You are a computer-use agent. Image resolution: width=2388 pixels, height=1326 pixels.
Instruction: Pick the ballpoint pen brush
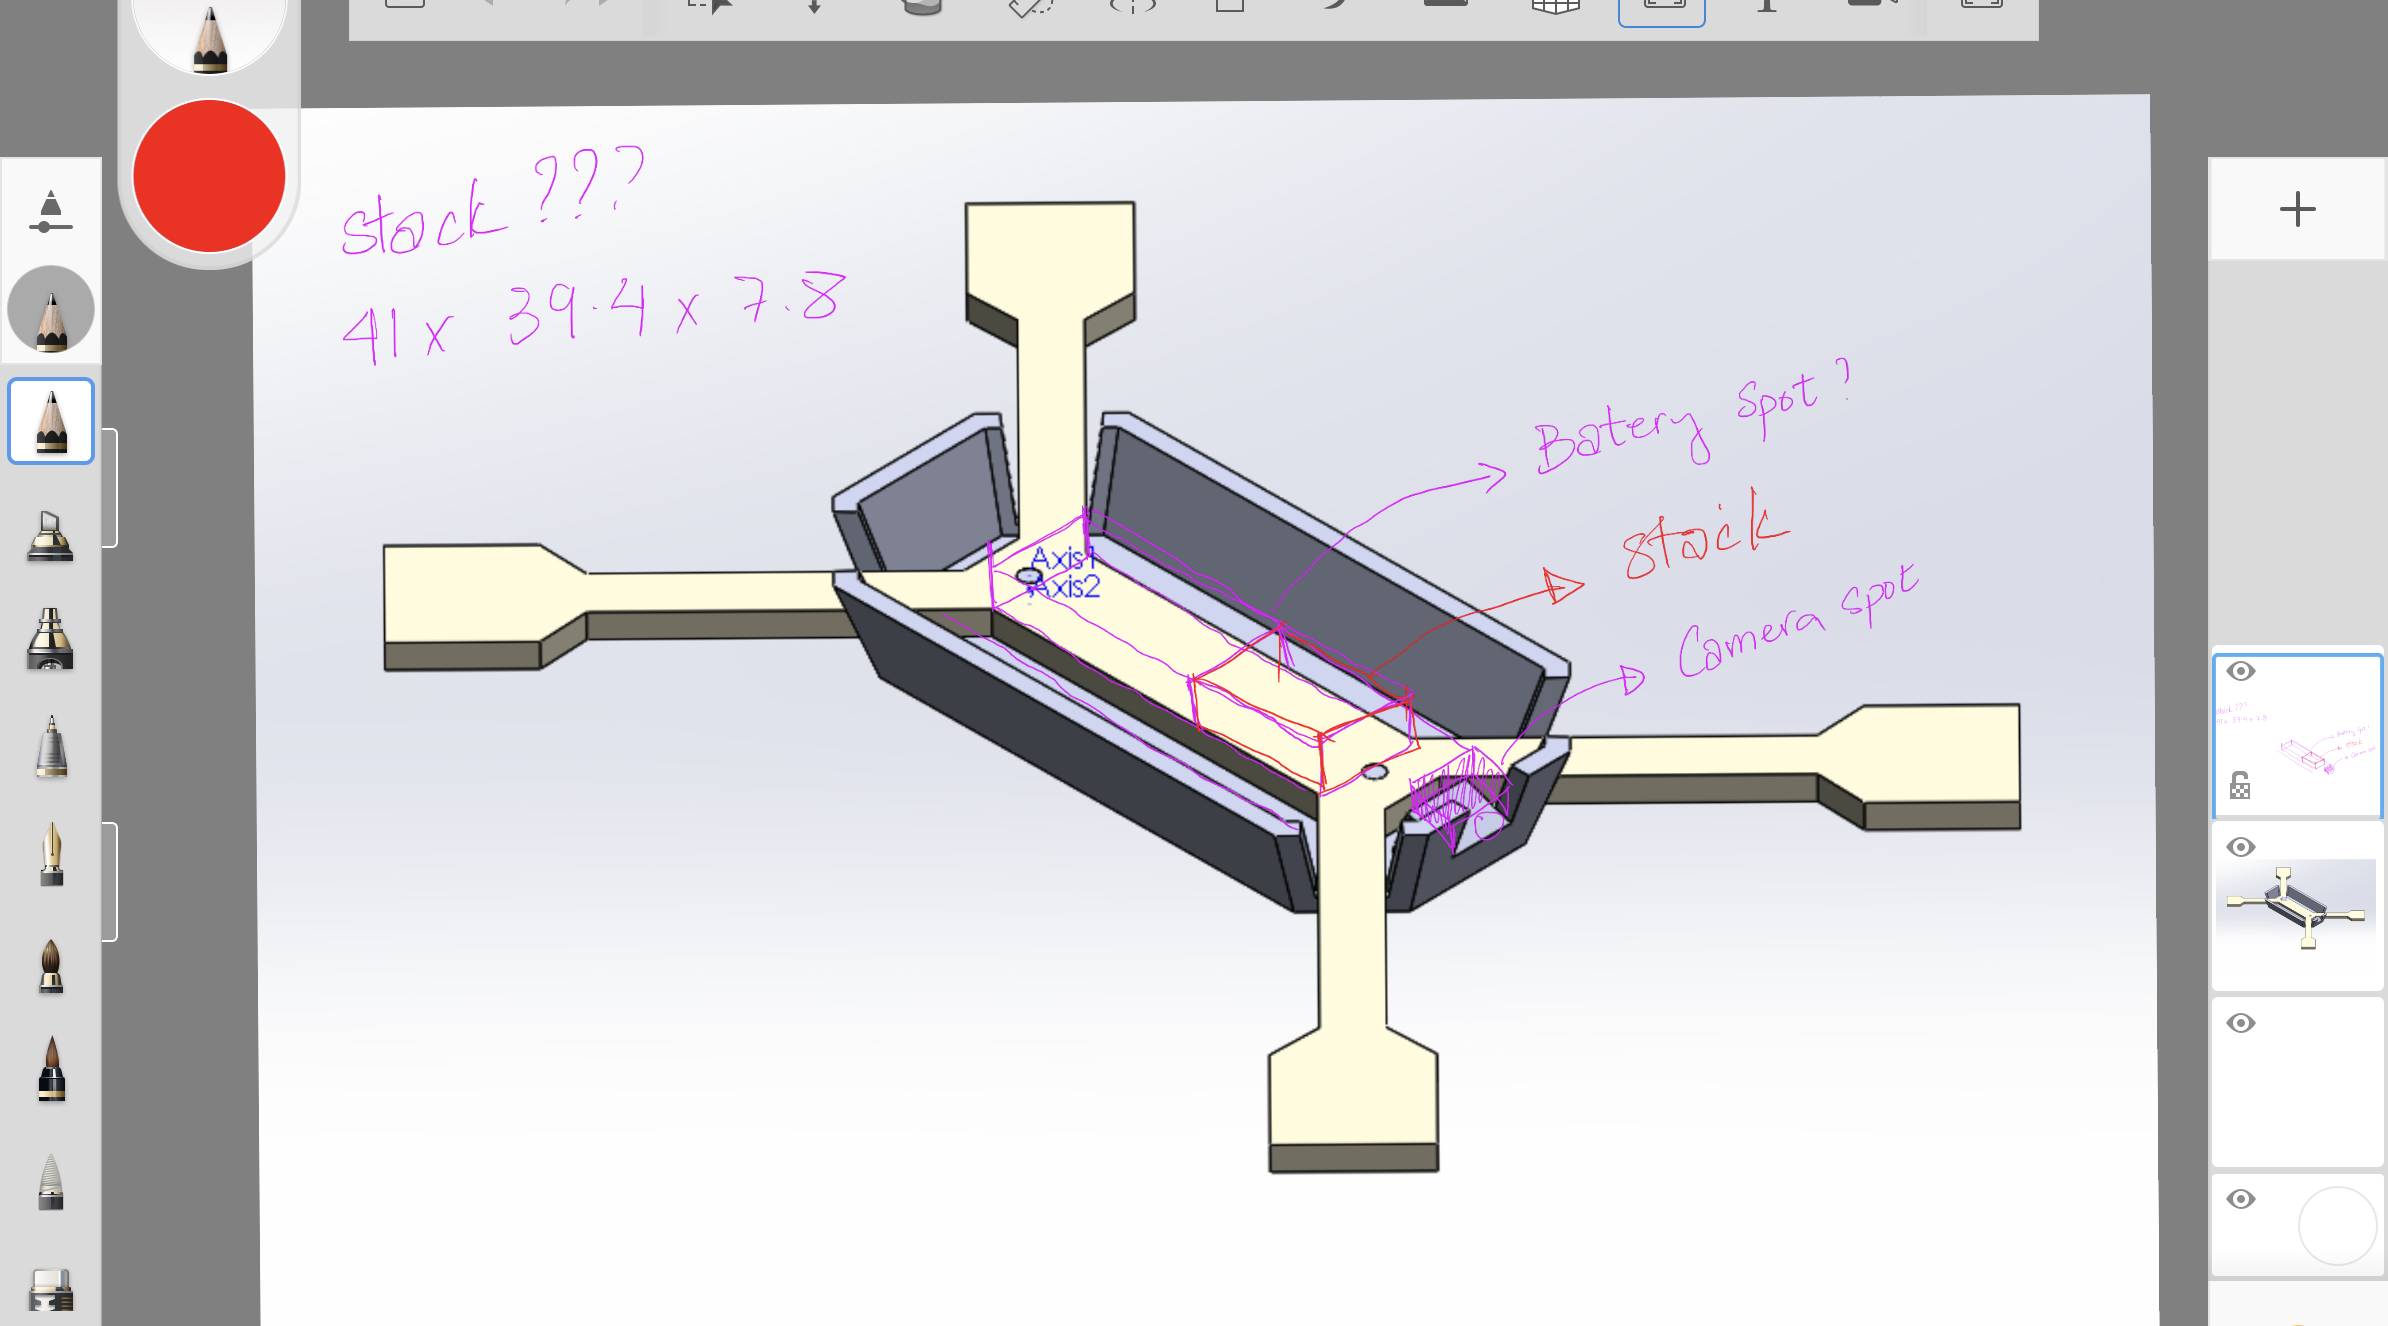click(x=51, y=747)
